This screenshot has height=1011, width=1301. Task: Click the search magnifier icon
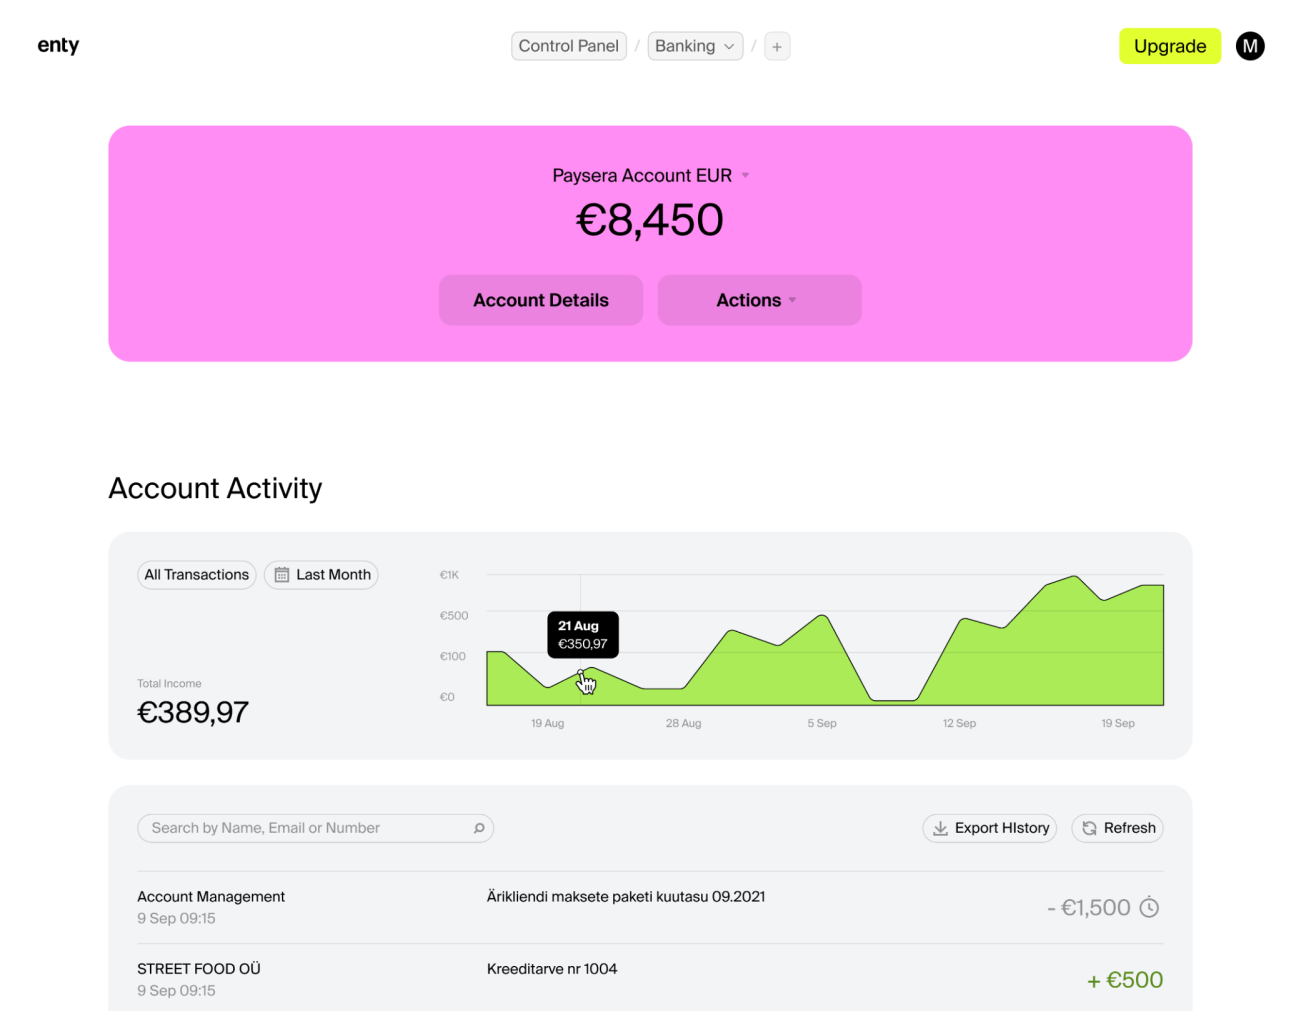click(x=479, y=828)
